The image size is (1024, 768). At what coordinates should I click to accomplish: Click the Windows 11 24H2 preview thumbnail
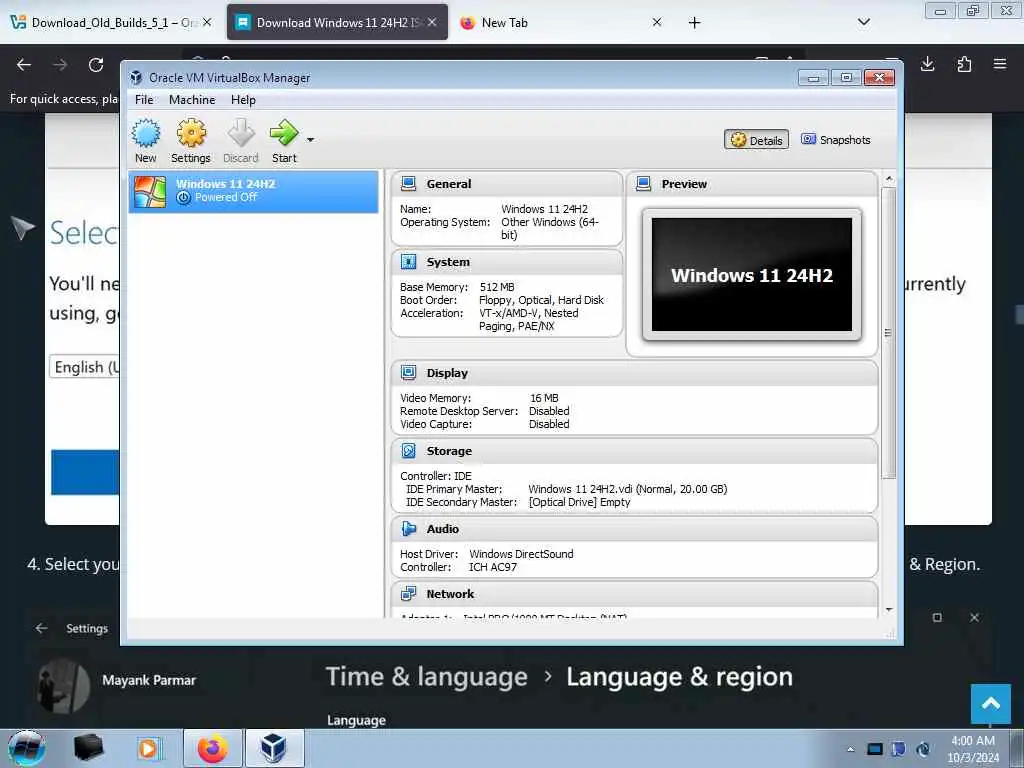[752, 275]
